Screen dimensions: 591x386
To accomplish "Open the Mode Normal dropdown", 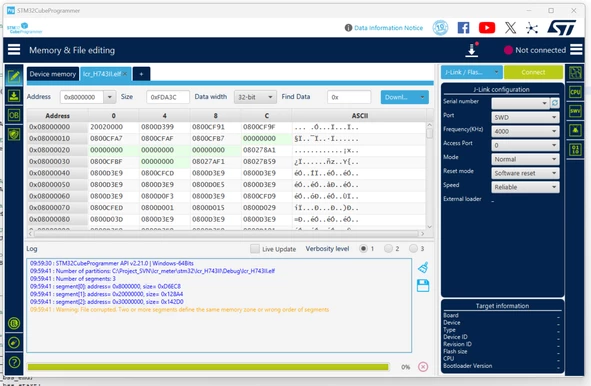I will pyautogui.click(x=525, y=159).
